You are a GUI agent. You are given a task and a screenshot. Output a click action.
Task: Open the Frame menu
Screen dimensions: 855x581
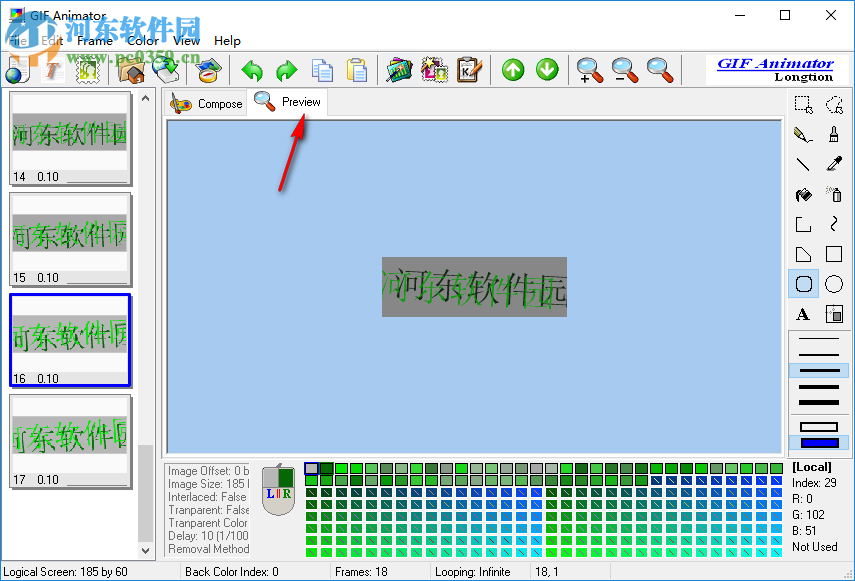point(95,41)
